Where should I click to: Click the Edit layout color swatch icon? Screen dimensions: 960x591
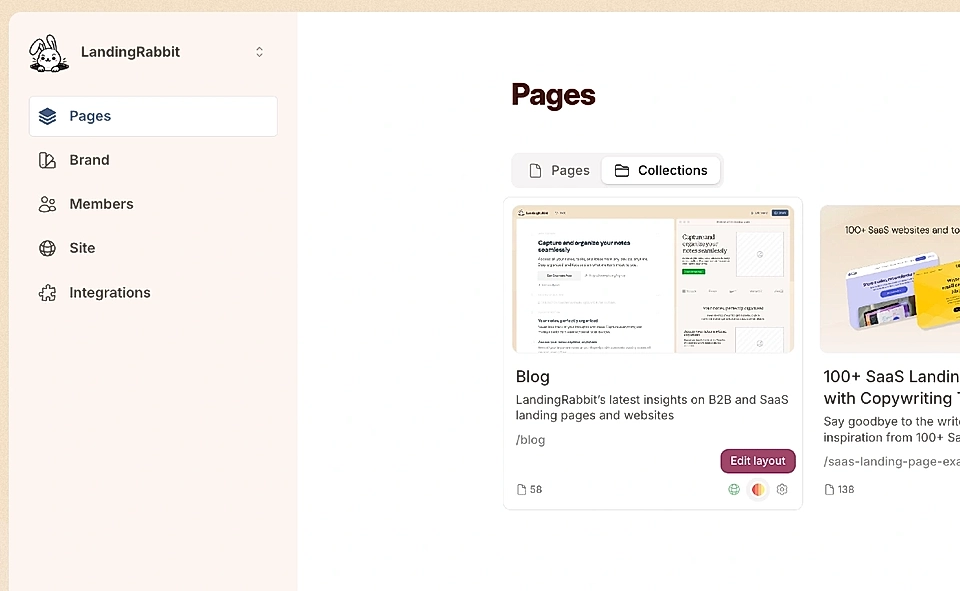click(x=758, y=490)
